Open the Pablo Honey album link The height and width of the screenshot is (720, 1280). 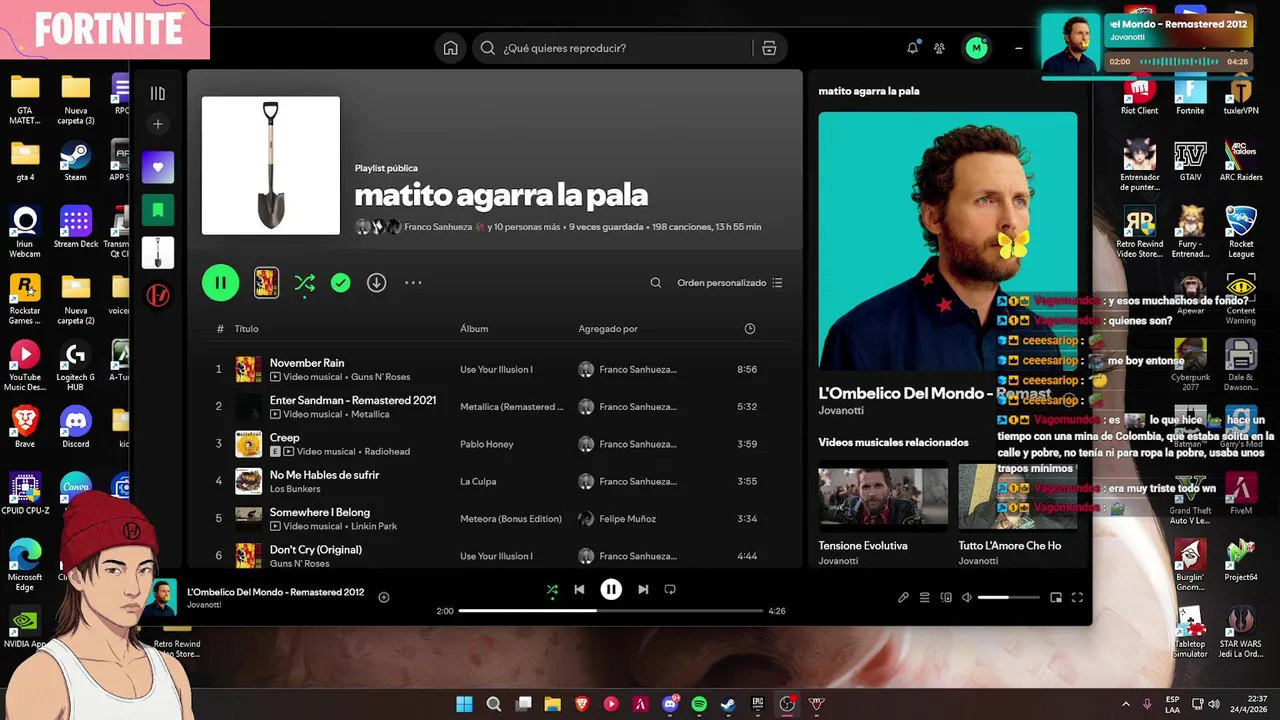(x=487, y=444)
